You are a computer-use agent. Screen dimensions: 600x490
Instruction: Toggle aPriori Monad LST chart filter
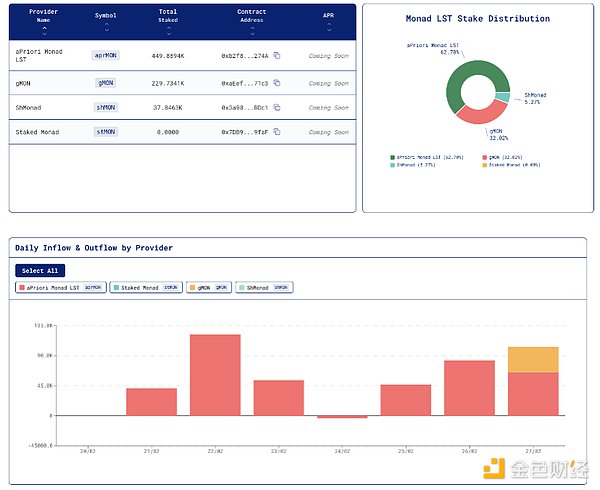[62, 287]
